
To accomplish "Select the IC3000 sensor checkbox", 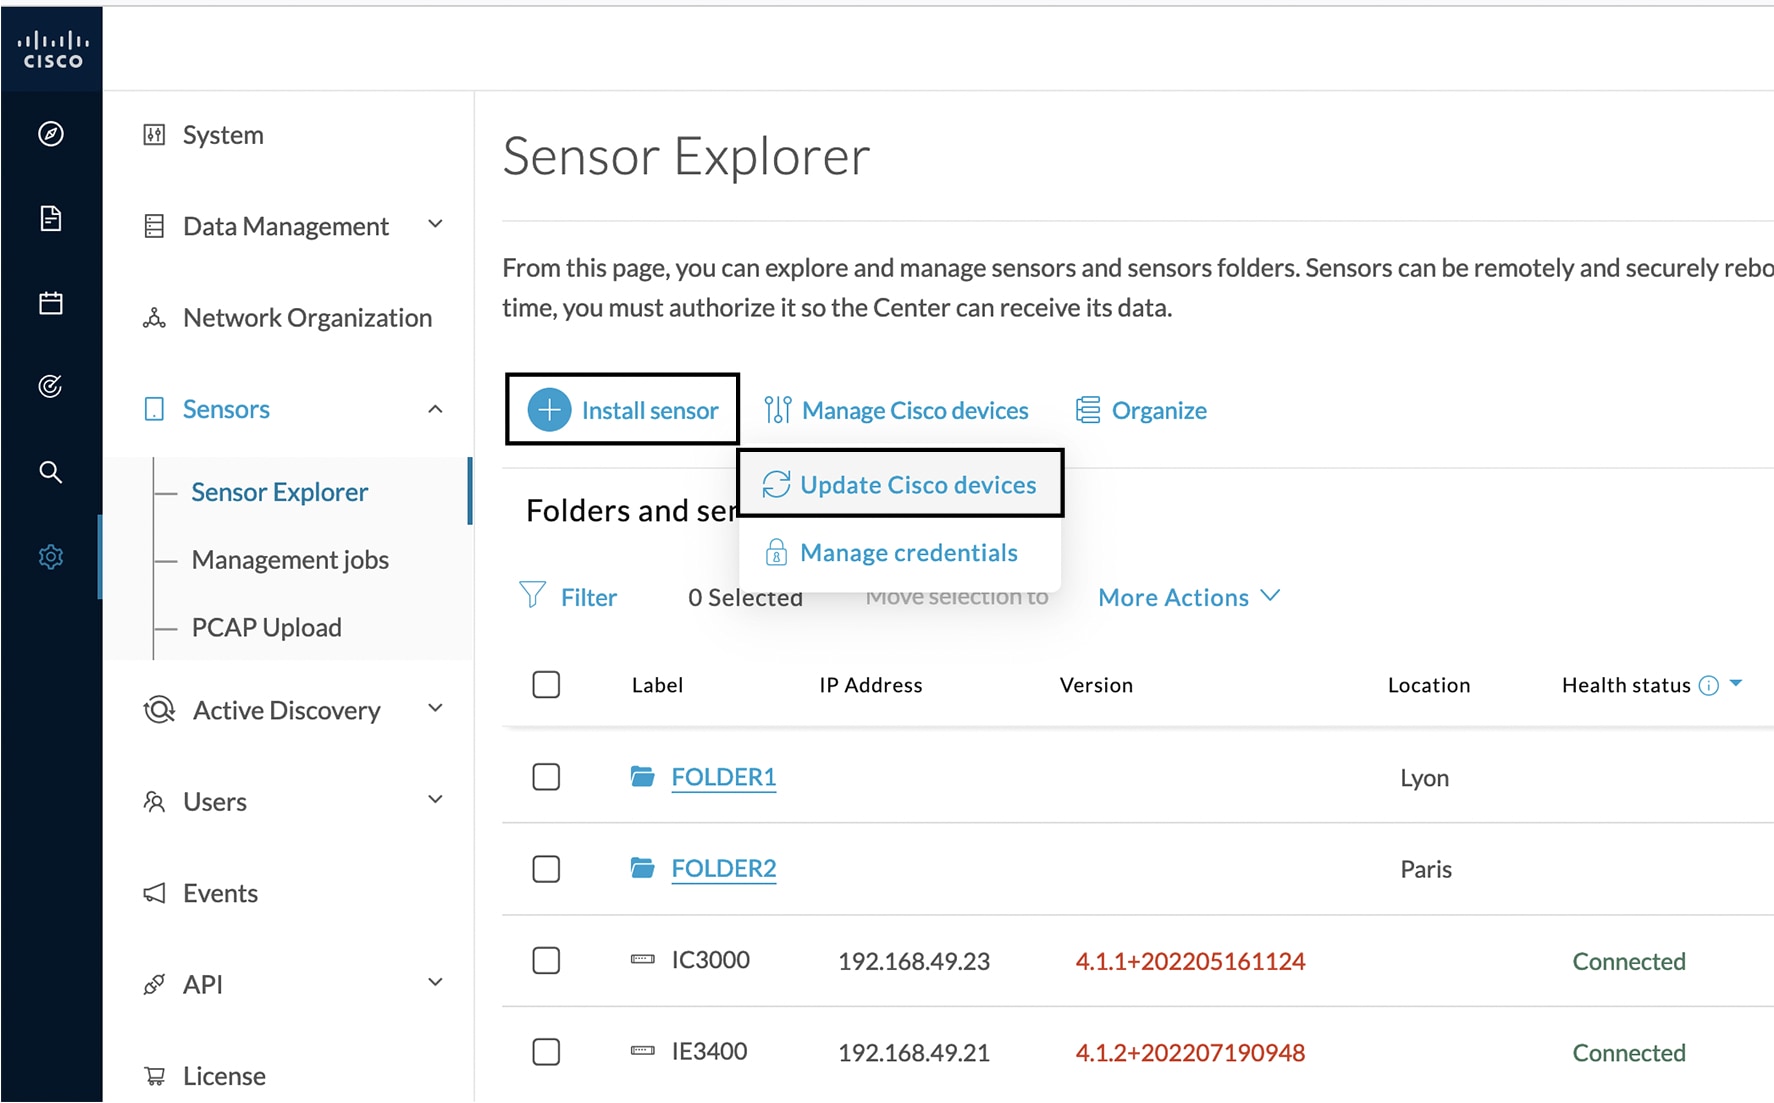I will tap(546, 961).
